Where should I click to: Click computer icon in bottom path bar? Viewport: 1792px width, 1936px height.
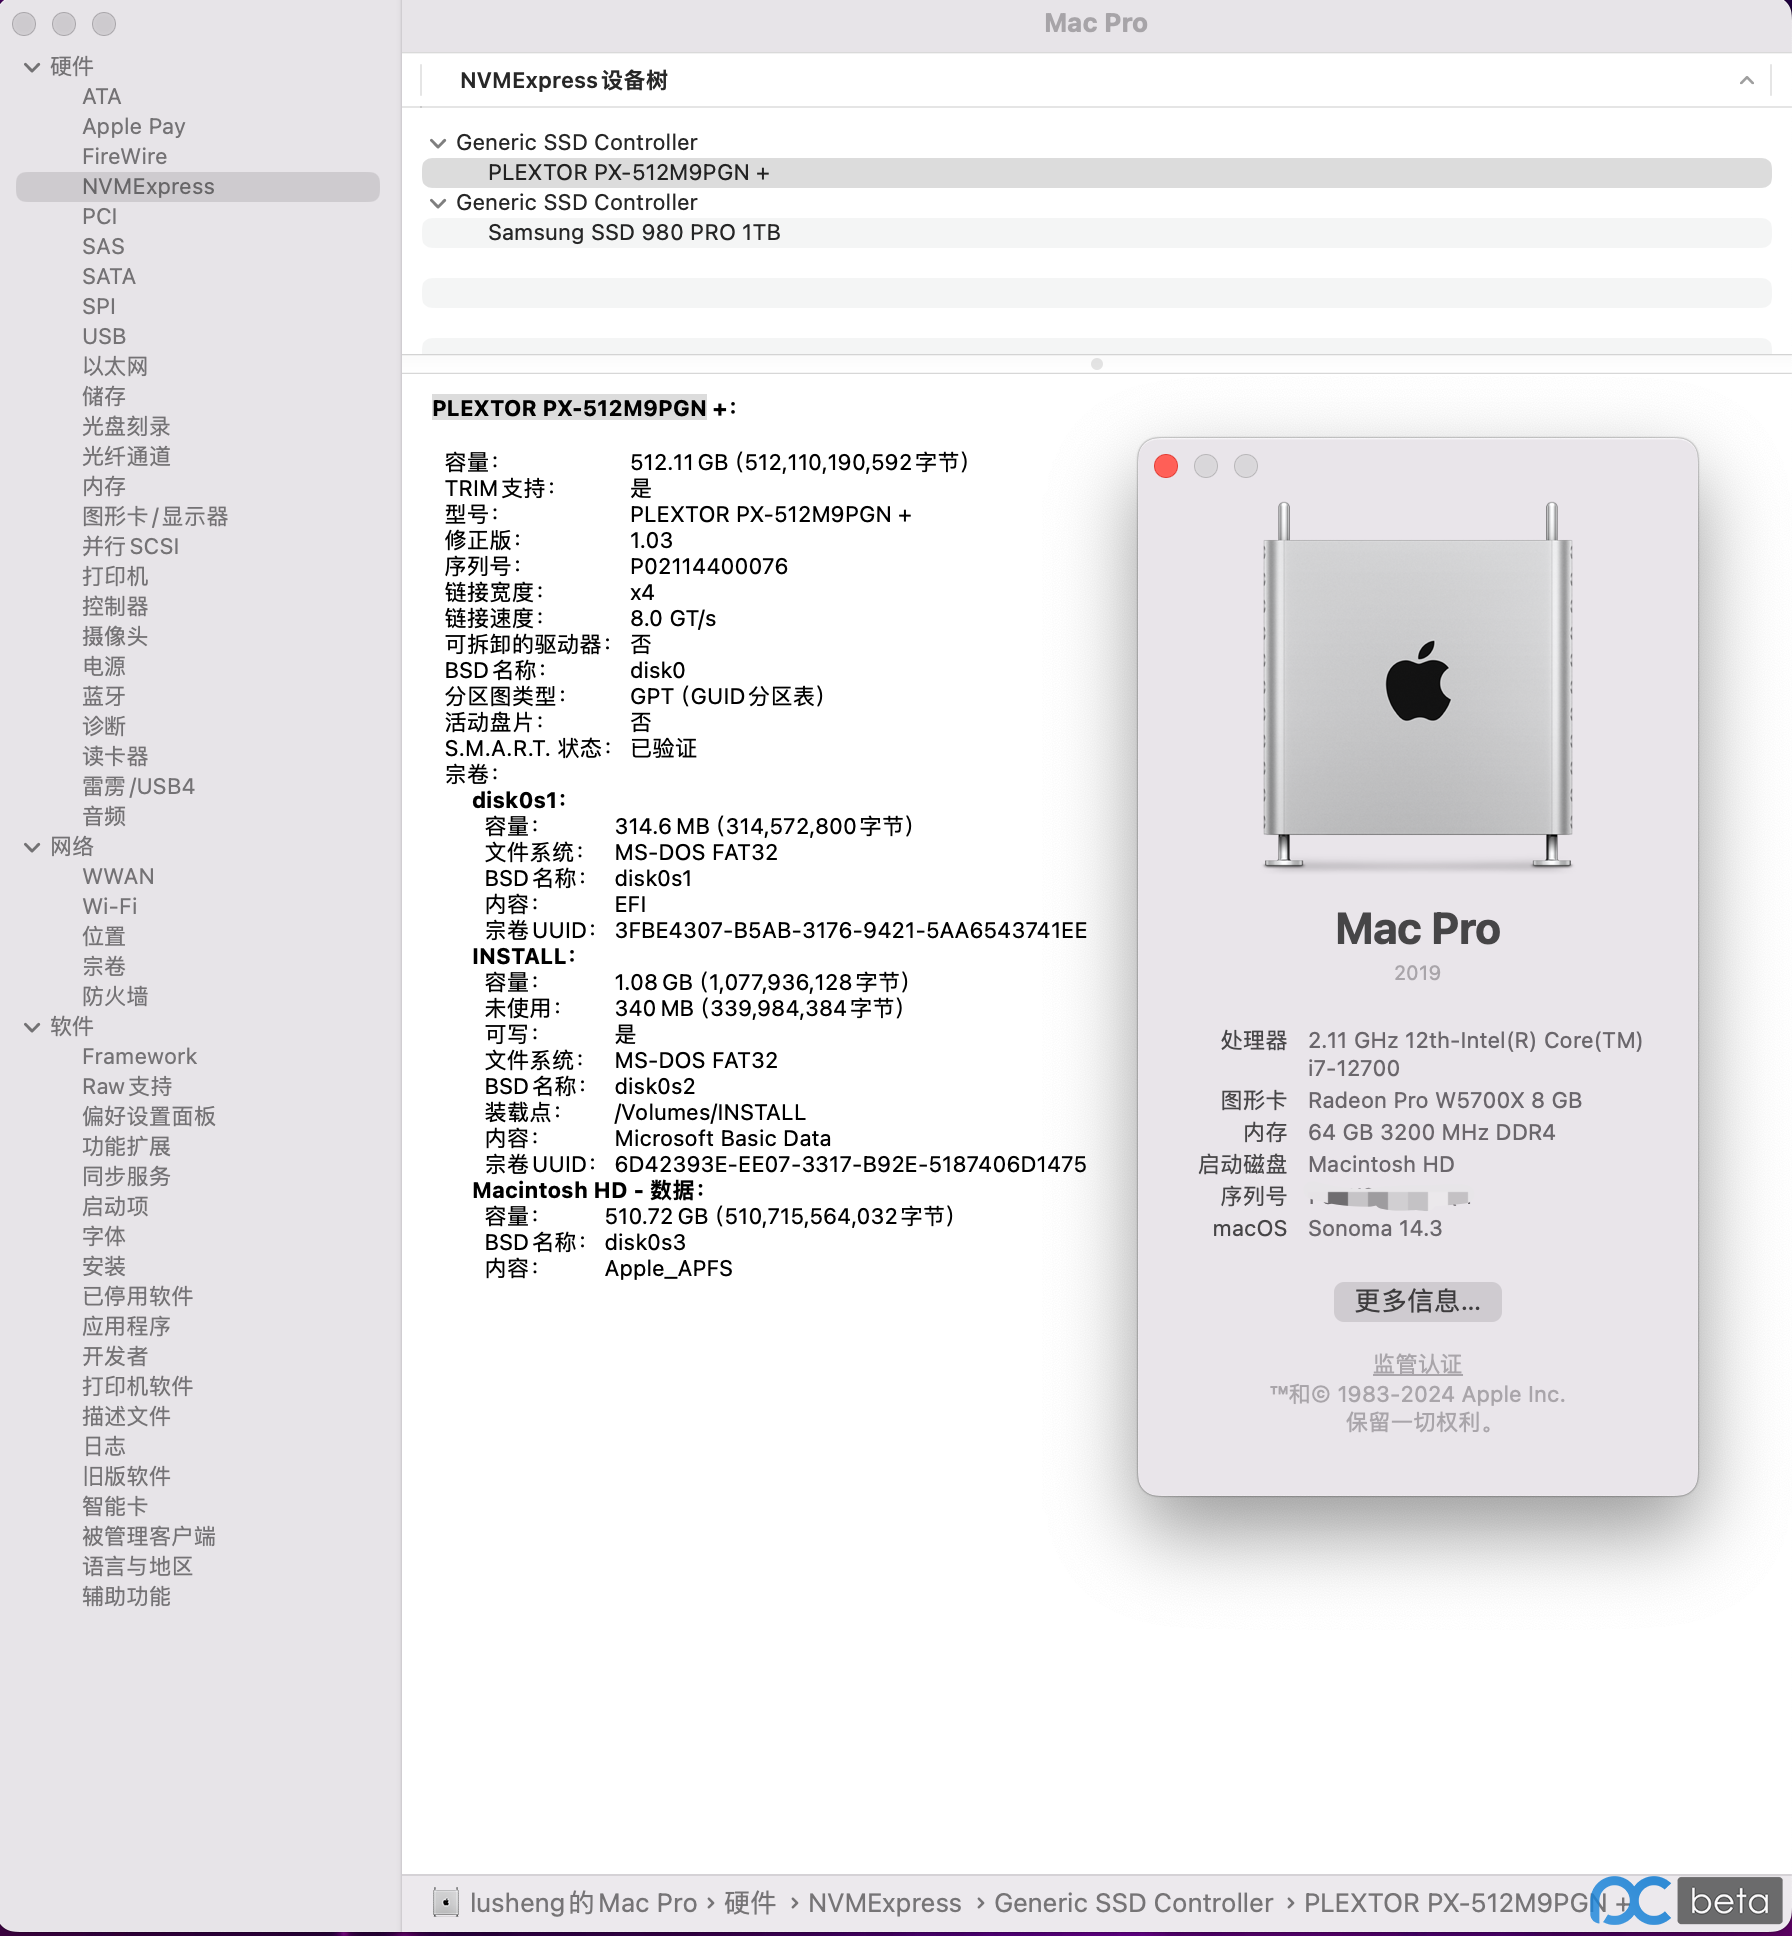445,1903
